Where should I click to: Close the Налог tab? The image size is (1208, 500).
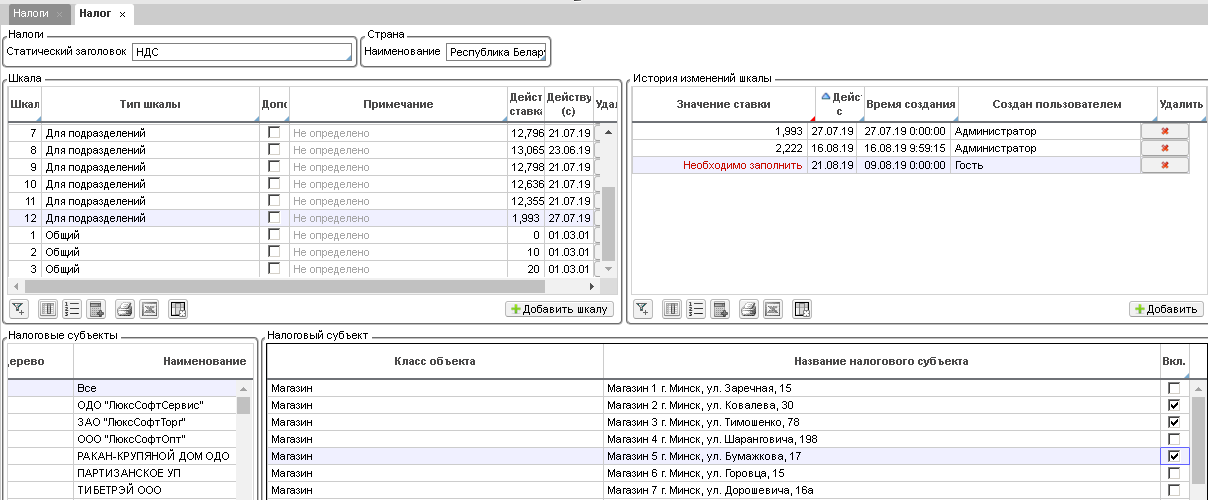click(122, 15)
